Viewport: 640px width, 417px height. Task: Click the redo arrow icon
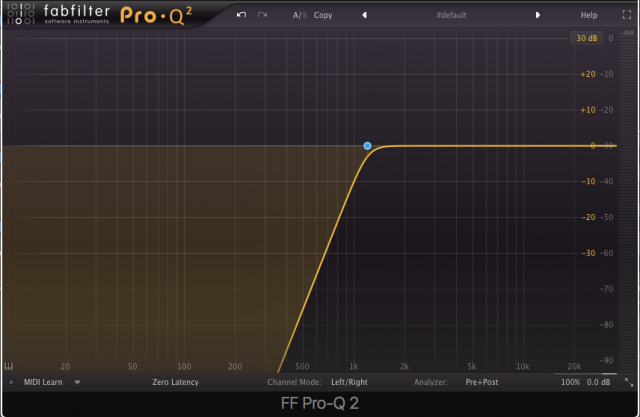point(263,15)
